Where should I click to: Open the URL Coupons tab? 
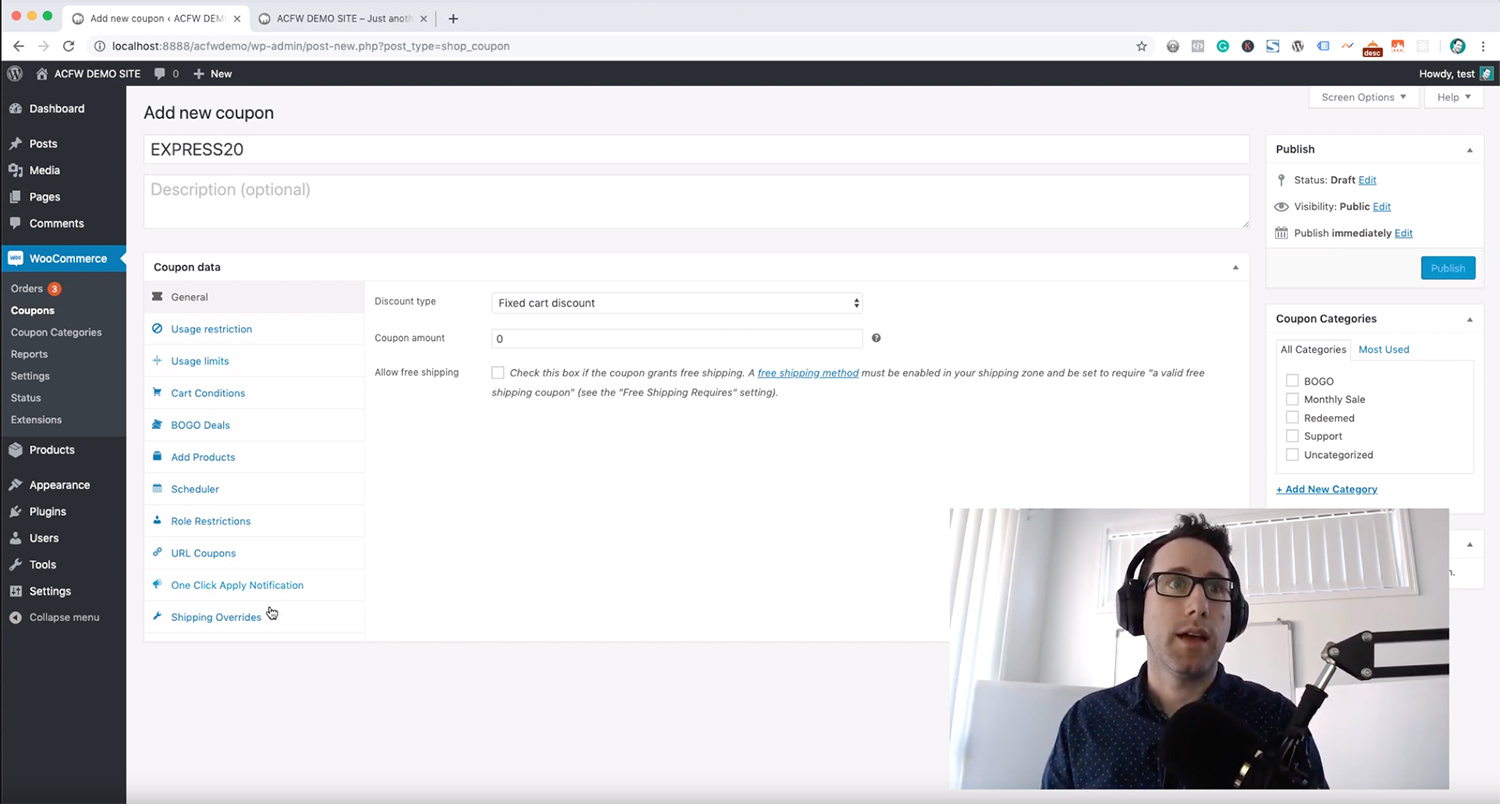pyautogui.click(x=254, y=553)
